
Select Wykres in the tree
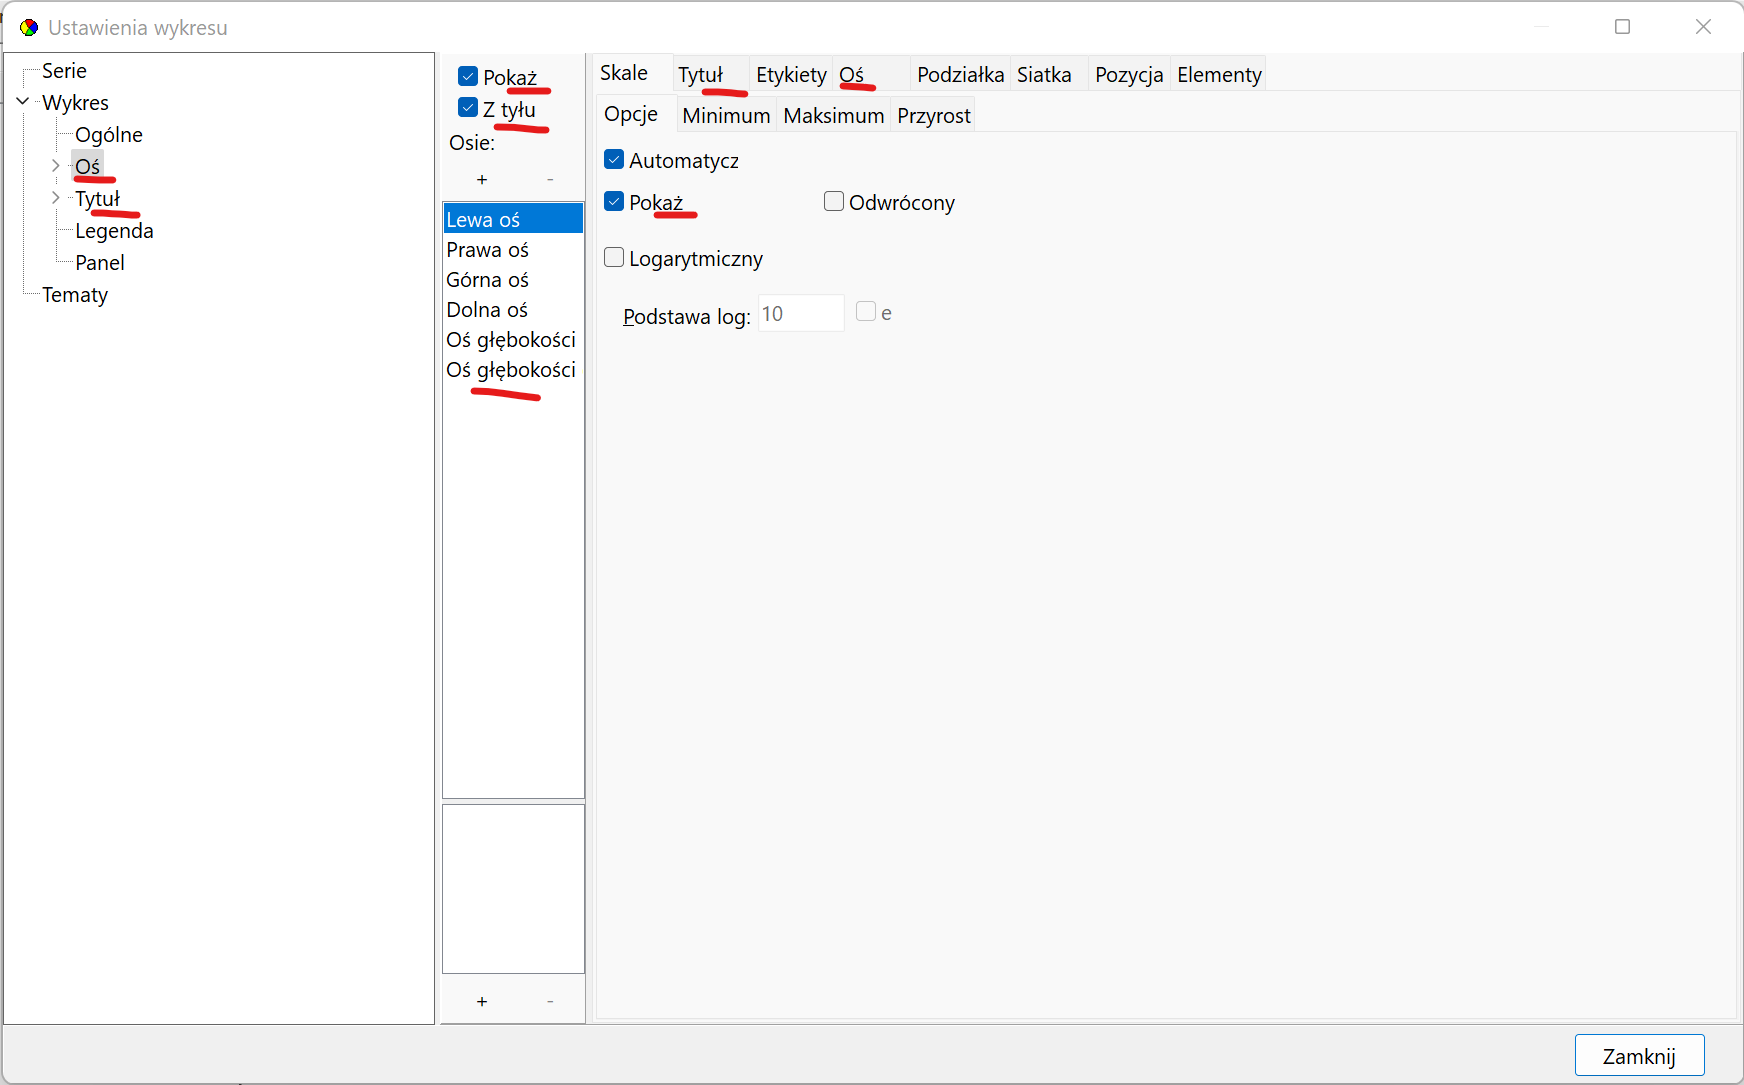click(x=75, y=103)
